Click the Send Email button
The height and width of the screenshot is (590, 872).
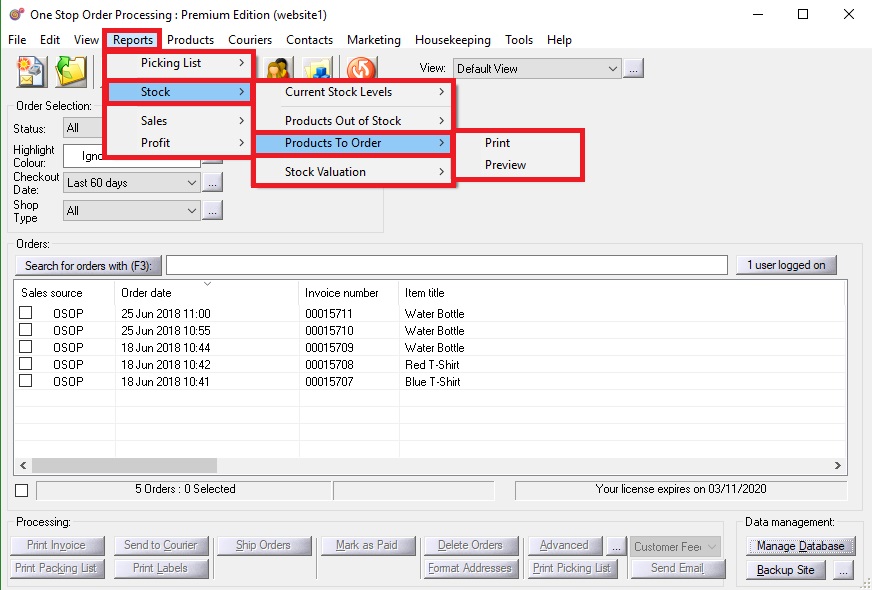(677, 568)
